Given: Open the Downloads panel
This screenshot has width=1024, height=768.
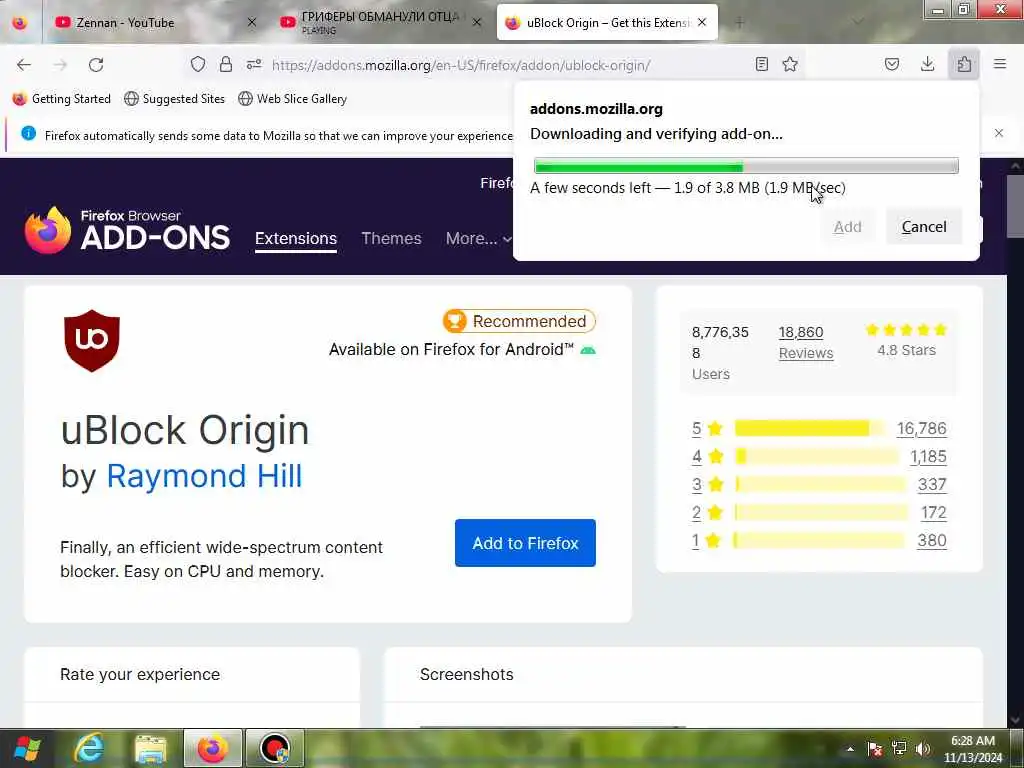Looking at the screenshot, I should tap(927, 64).
